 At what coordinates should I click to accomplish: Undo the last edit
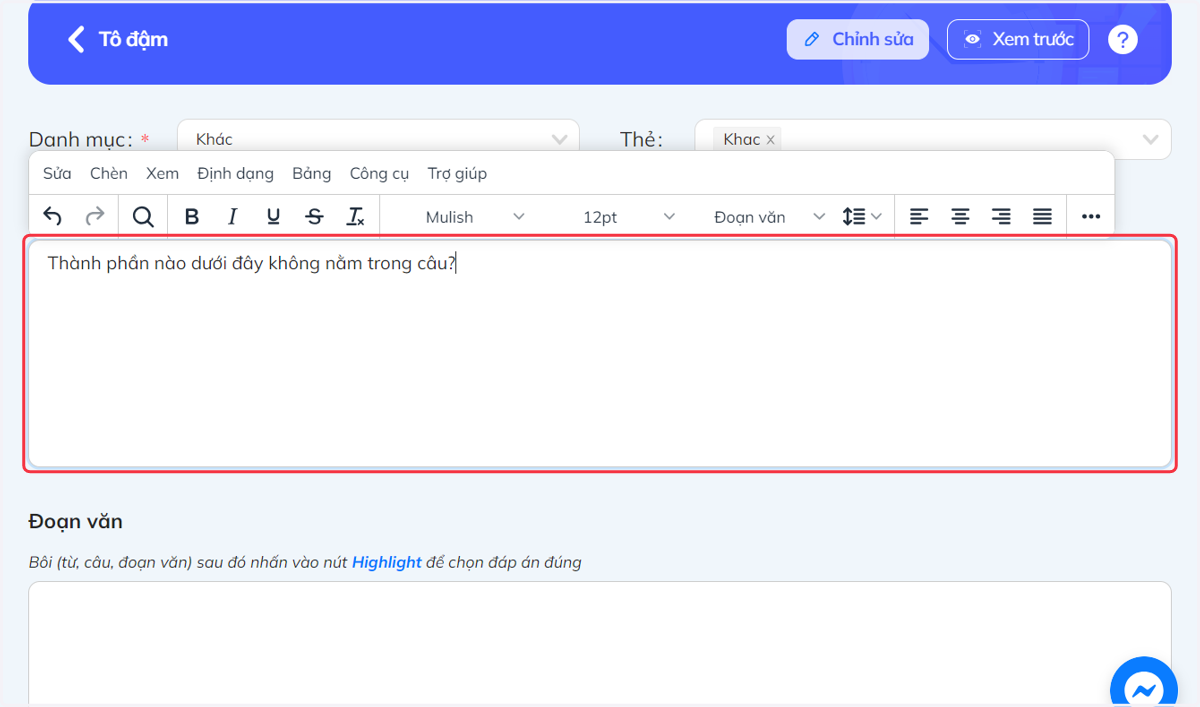pyautogui.click(x=53, y=216)
